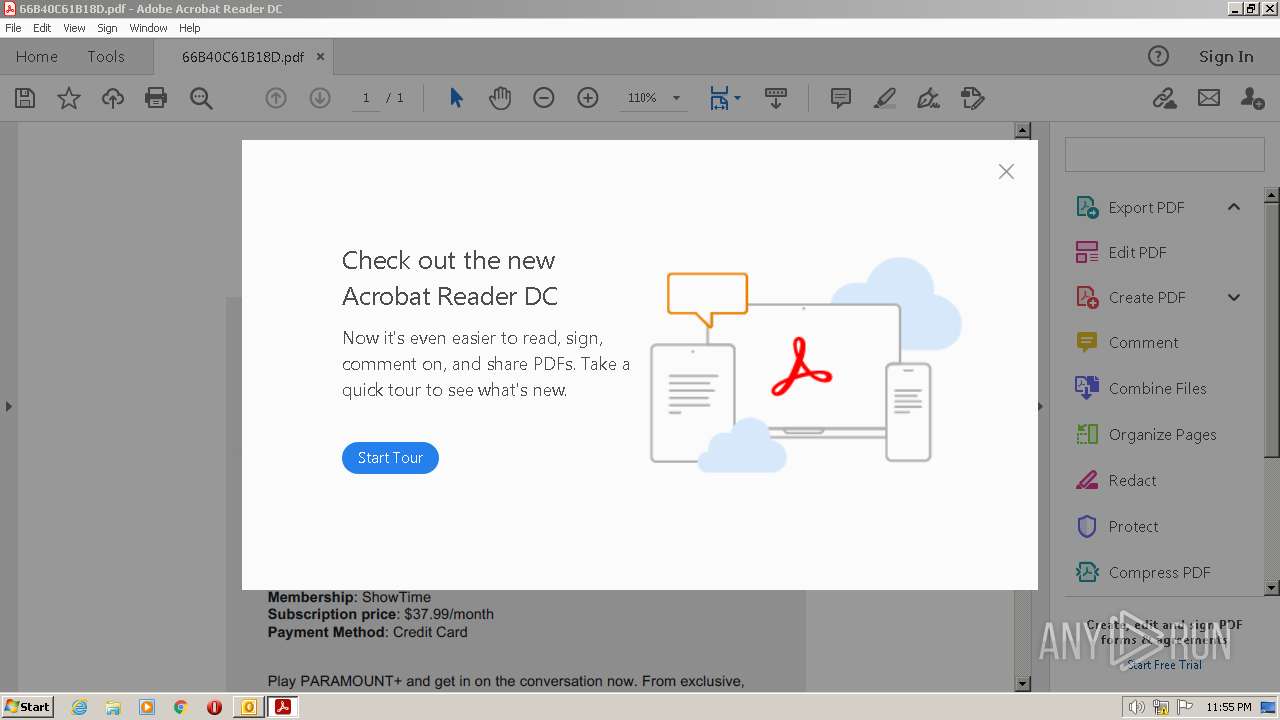Close the Acrobat Reader DC tour dialog

coord(1006,172)
